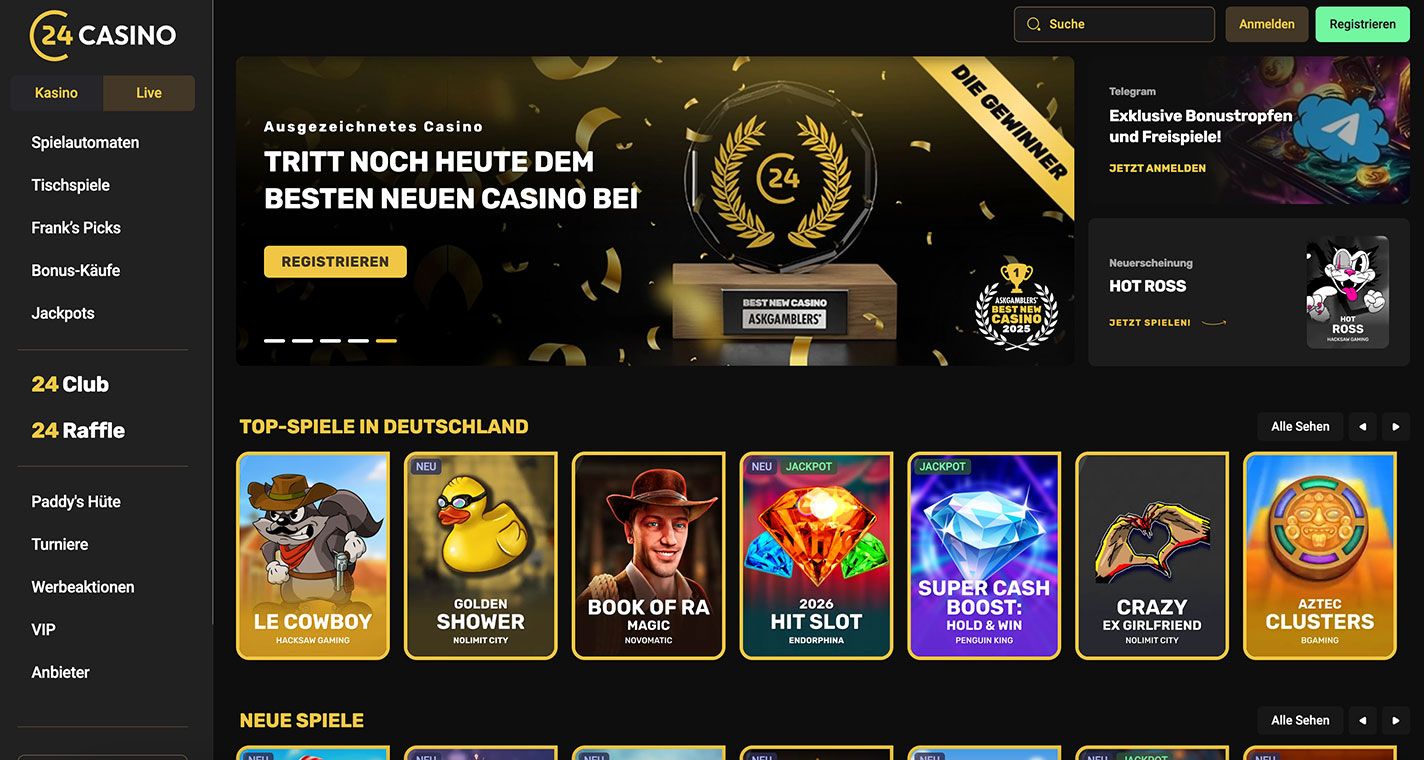The width and height of the screenshot is (1424, 760).
Task: Open Spielautomaten in the sidebar
Action: click(x=85, y=143)
